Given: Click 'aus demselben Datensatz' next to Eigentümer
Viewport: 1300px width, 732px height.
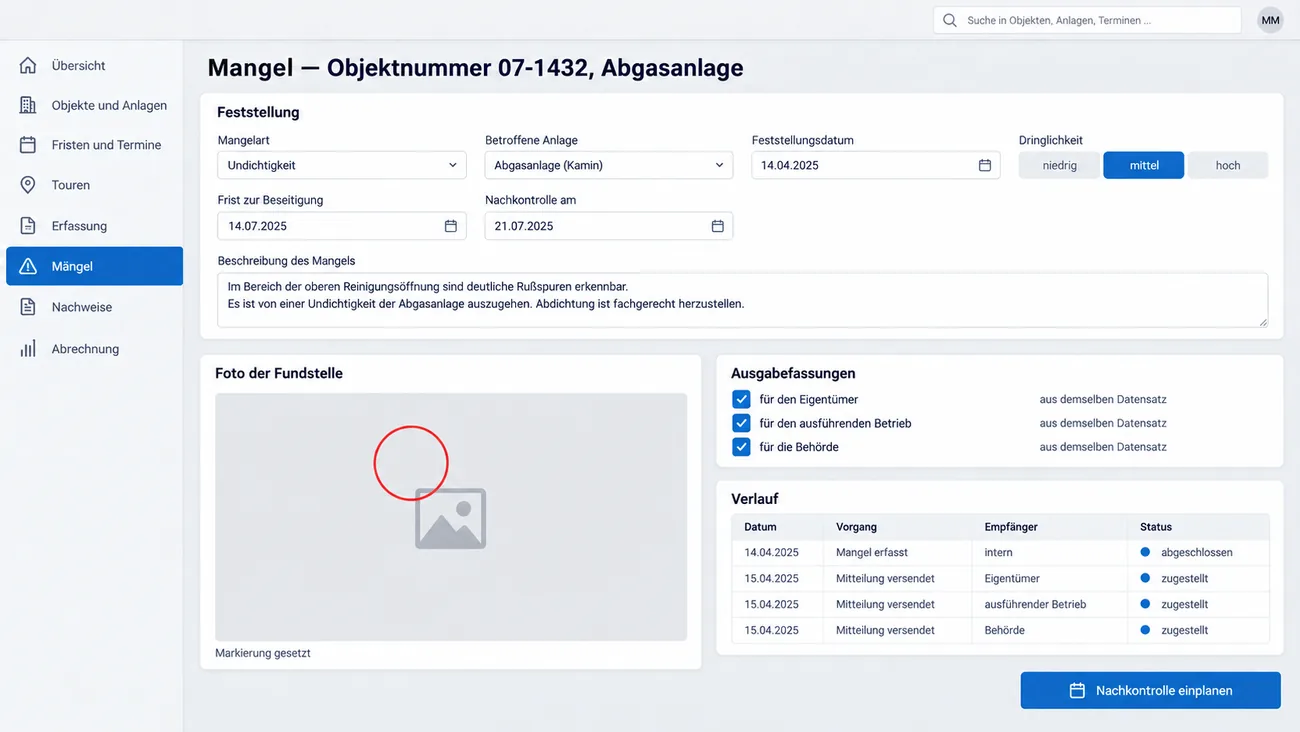Looking at the screenshot, I should [x=1103, y=399].
